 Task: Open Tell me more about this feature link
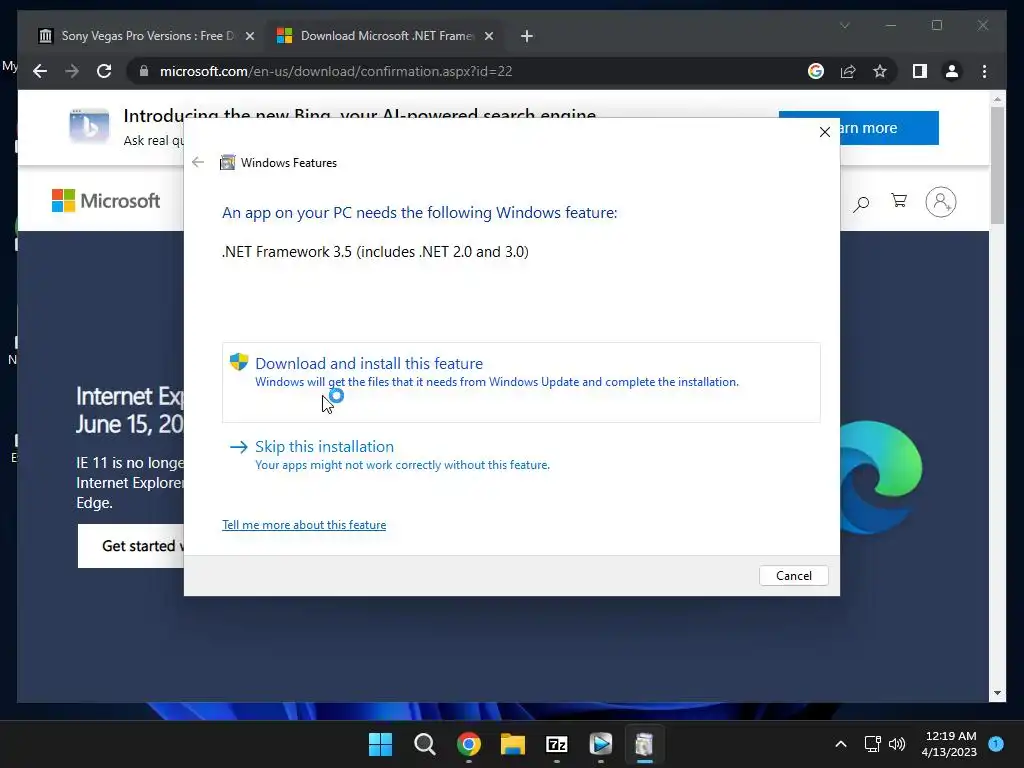(x=304, y=525)
